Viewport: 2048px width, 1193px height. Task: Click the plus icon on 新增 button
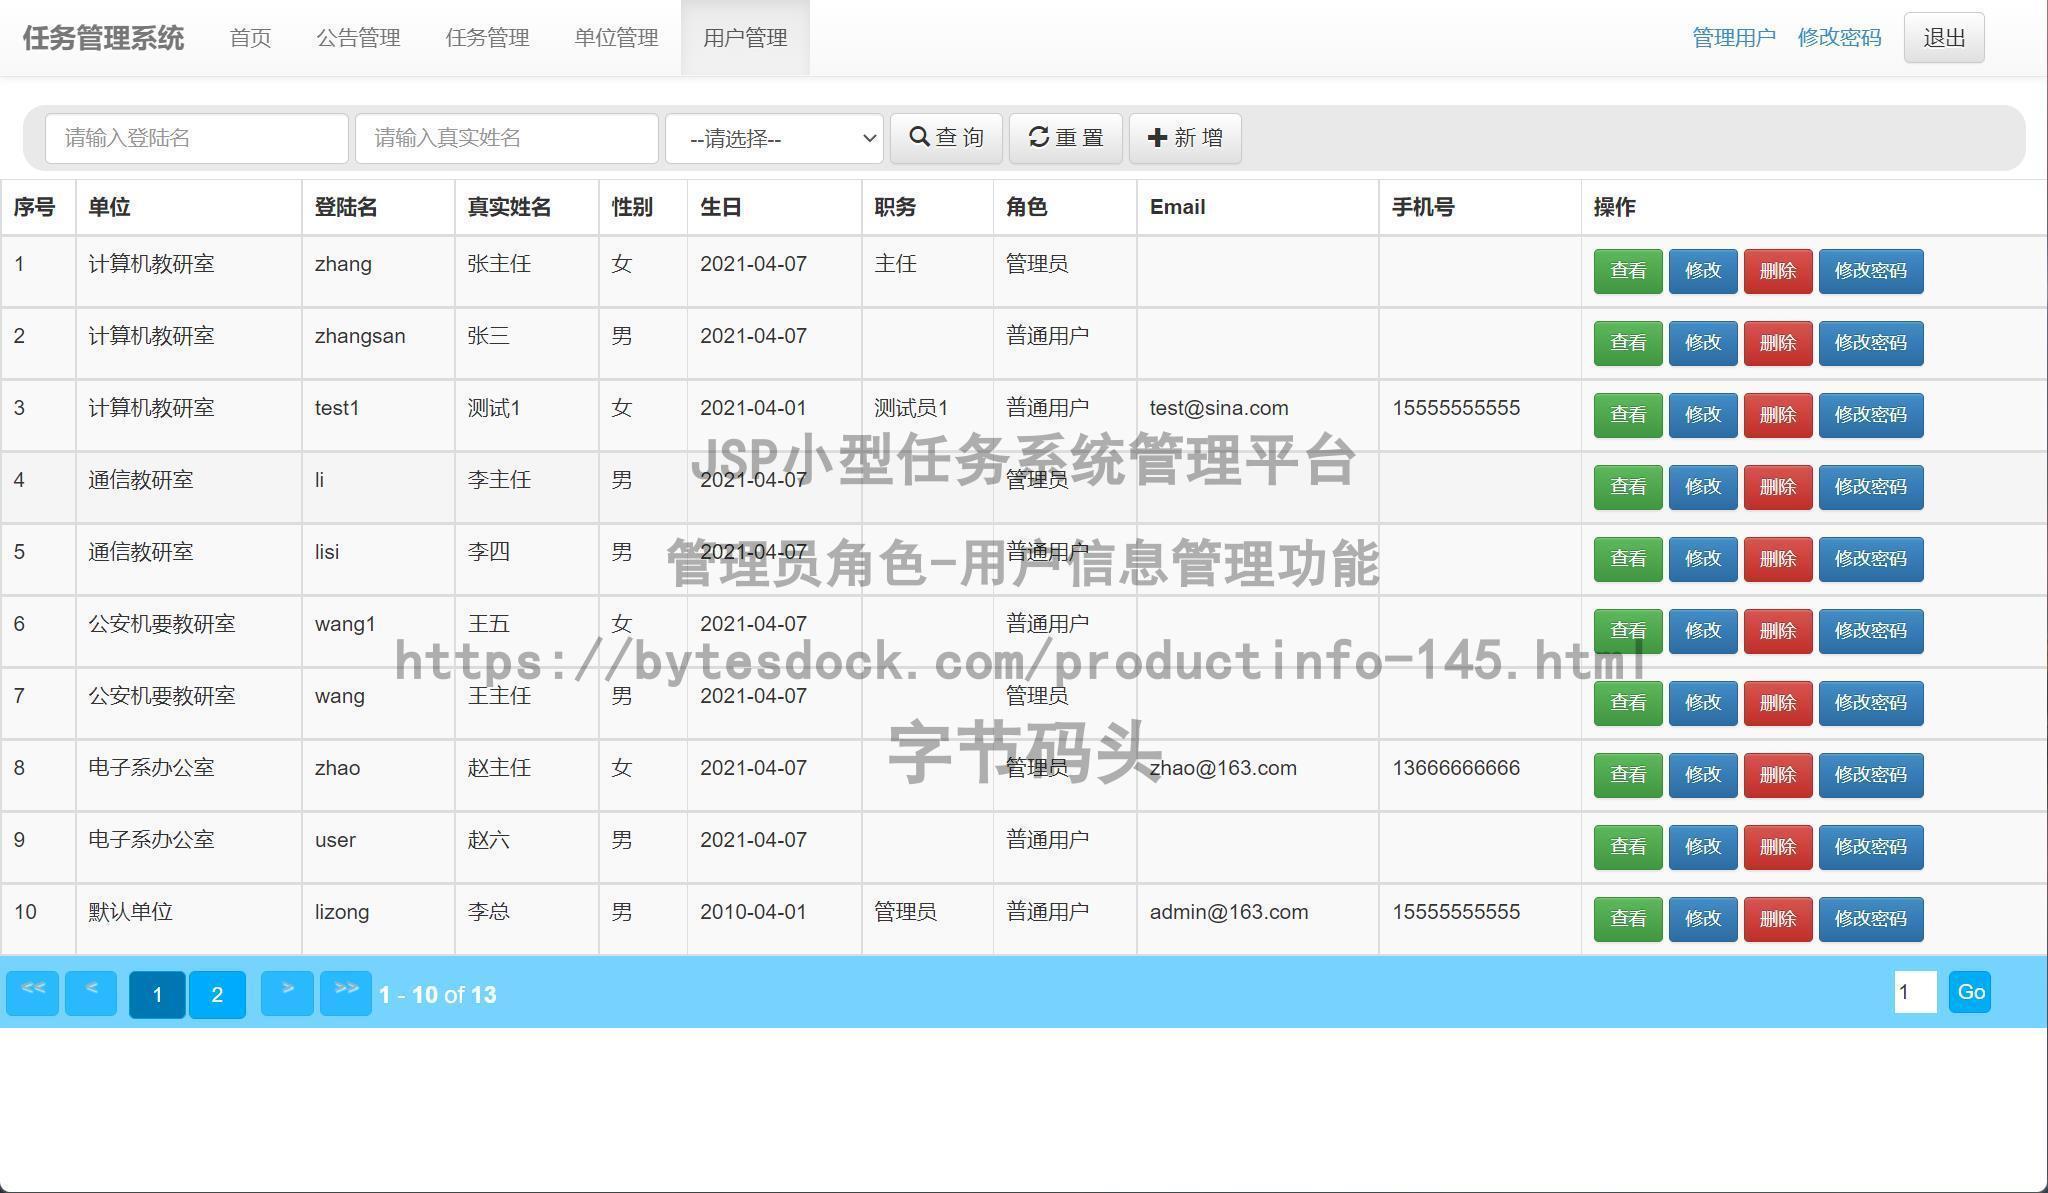[1157, 137]
